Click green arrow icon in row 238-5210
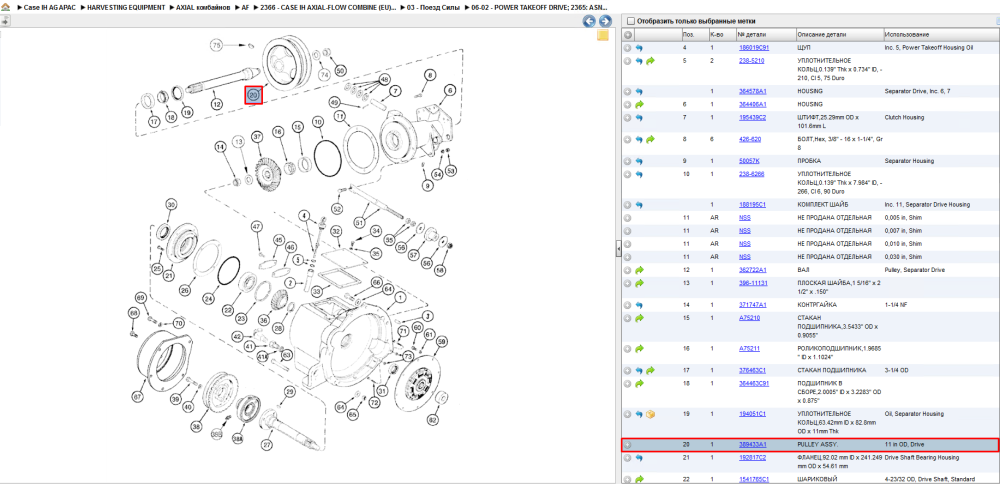Image resolution: width=1000 pixels, height=484 pixels. coord(650,61)
